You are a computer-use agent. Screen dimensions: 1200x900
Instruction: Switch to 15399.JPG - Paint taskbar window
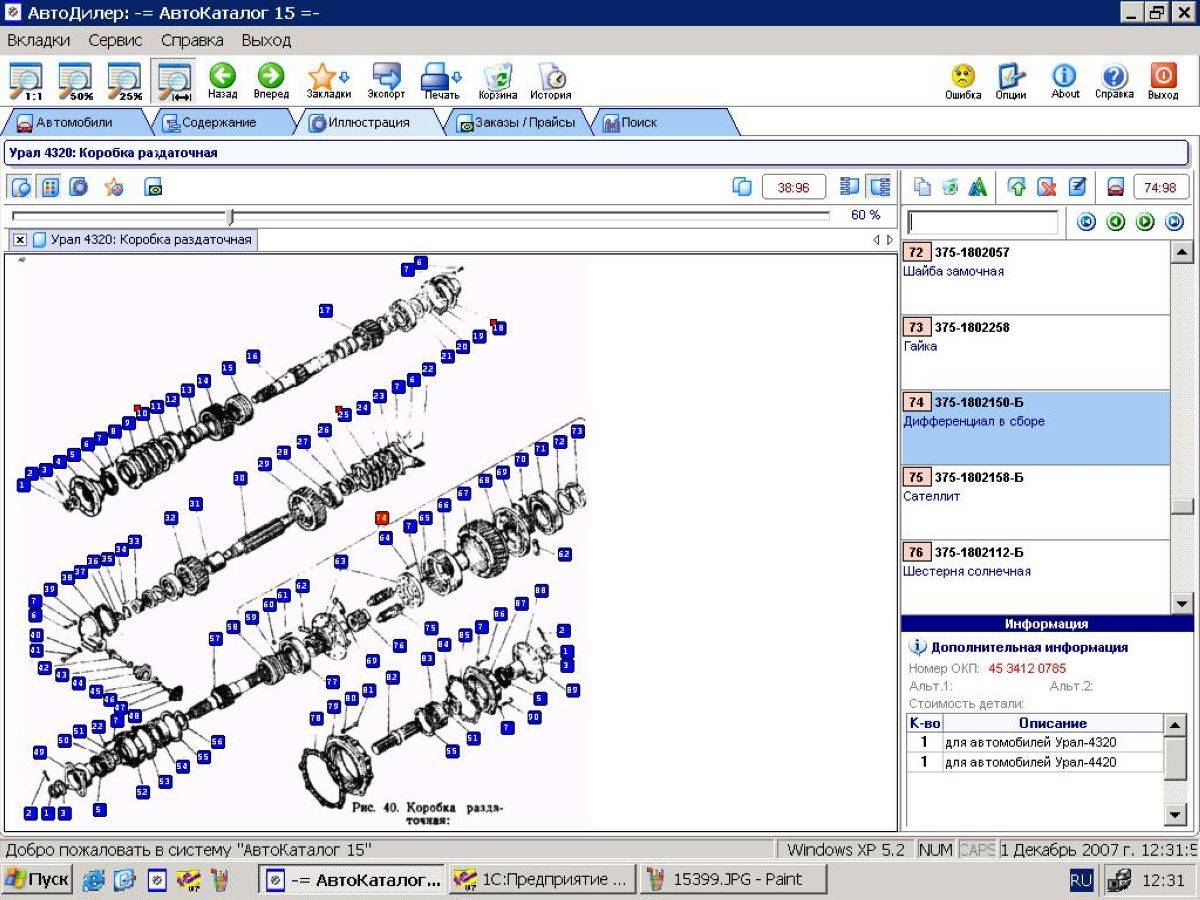pos(735,880)
